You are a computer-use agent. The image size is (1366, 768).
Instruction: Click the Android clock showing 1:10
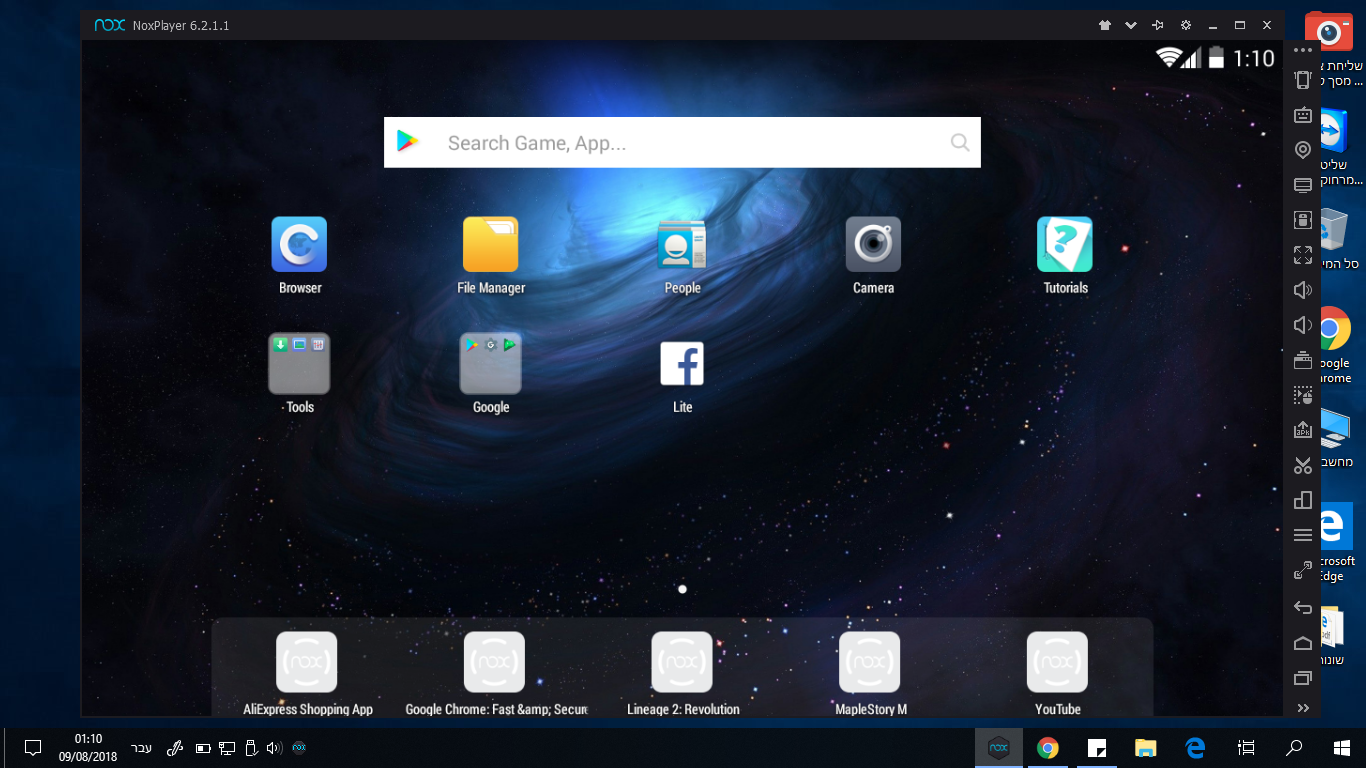point(1253,58)
